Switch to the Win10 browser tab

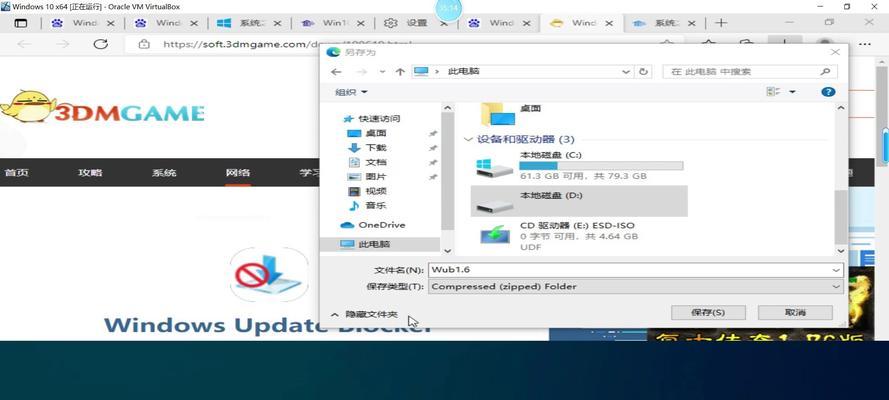(335, 23)
